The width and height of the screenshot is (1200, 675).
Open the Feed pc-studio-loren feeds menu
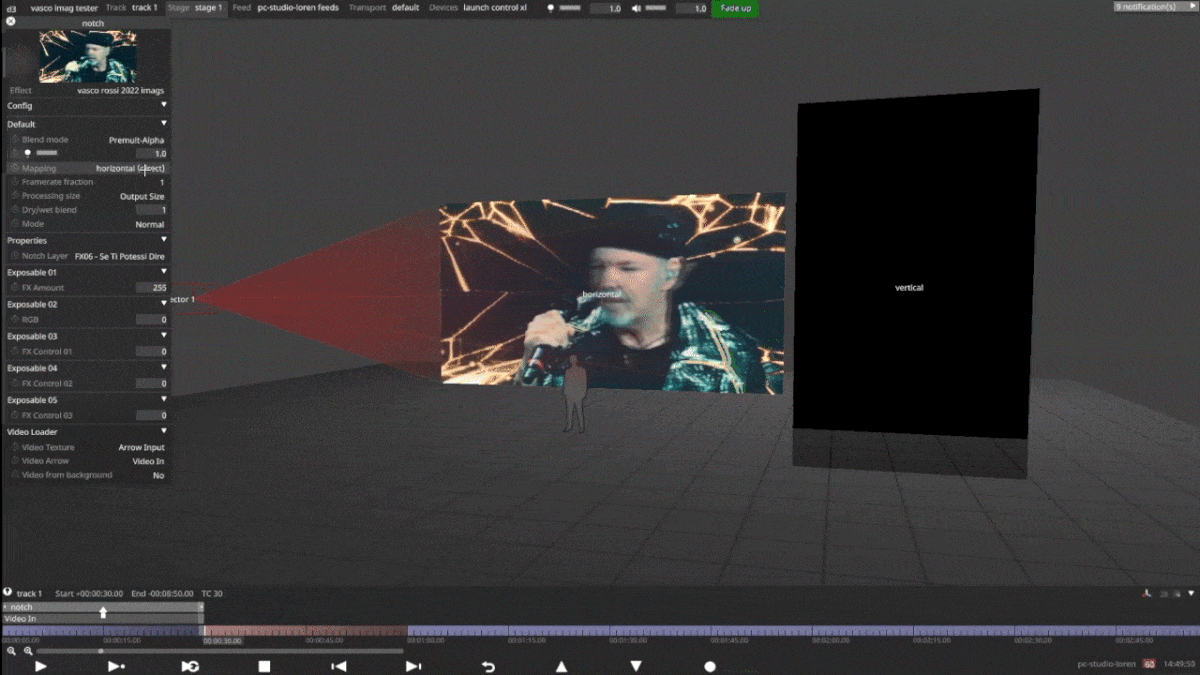(285, 7)
